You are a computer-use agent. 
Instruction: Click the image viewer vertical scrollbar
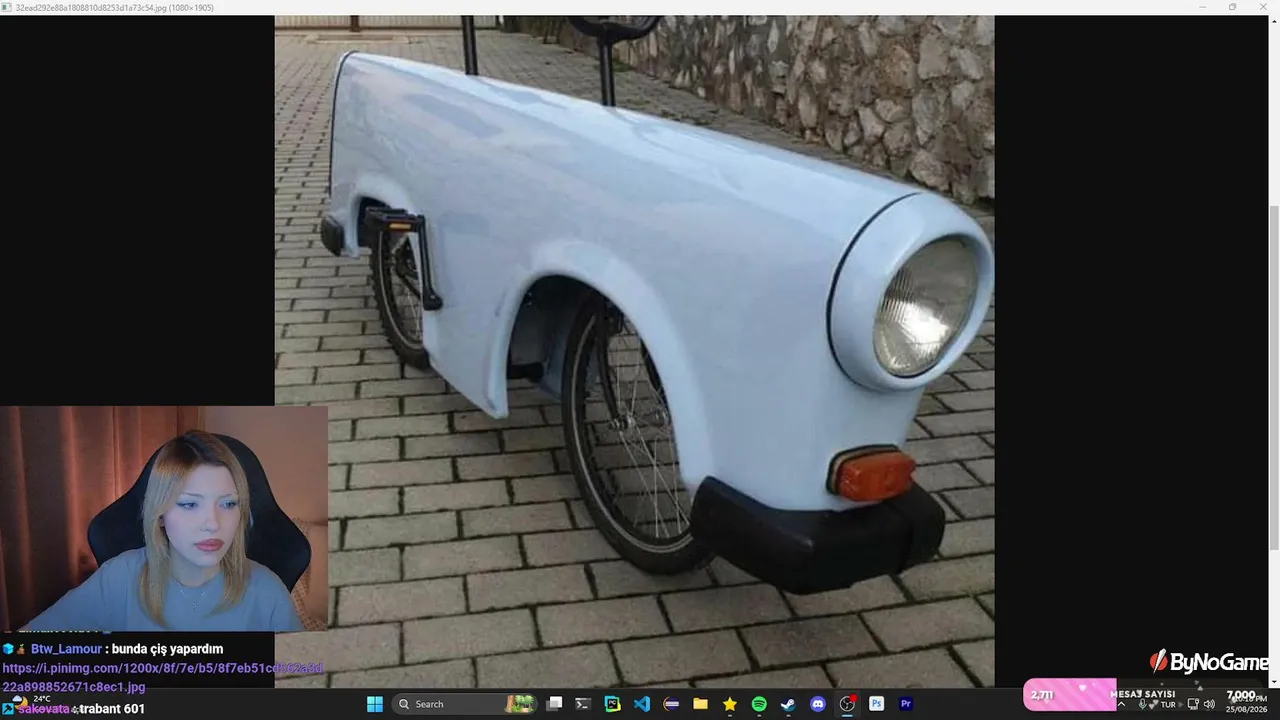(x=1273, y=377)
